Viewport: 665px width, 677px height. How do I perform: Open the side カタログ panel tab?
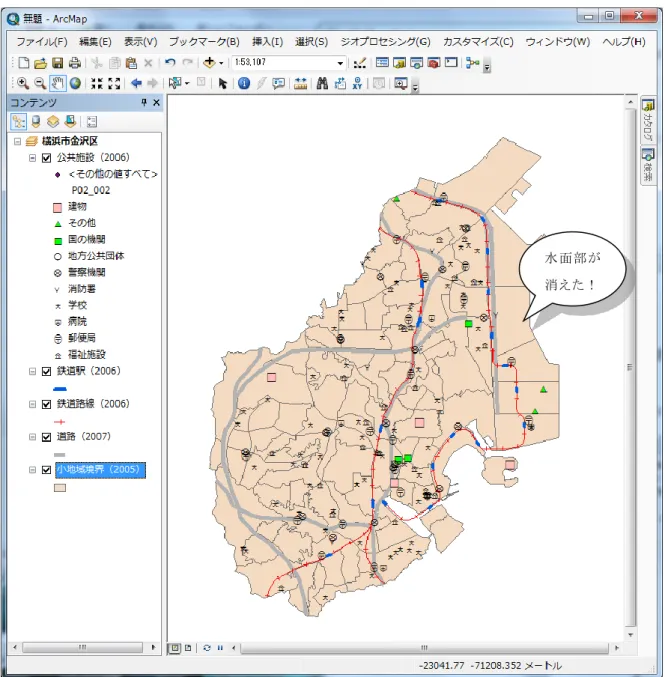(648, 120)
